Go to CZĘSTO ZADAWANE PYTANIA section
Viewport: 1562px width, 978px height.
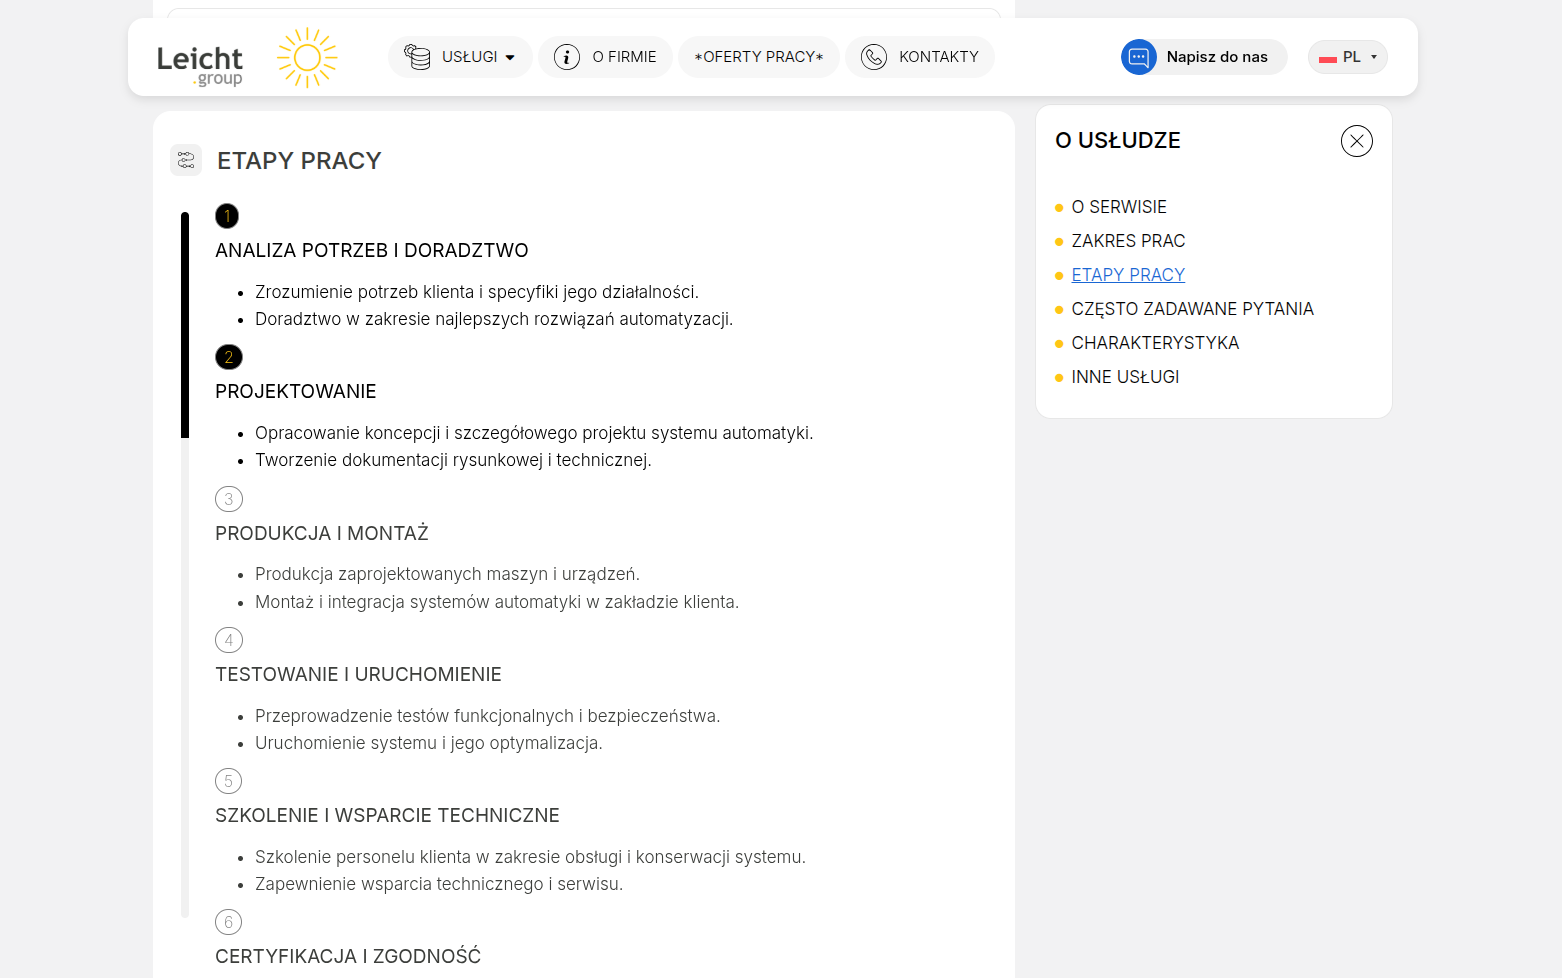coord(1192,309)
